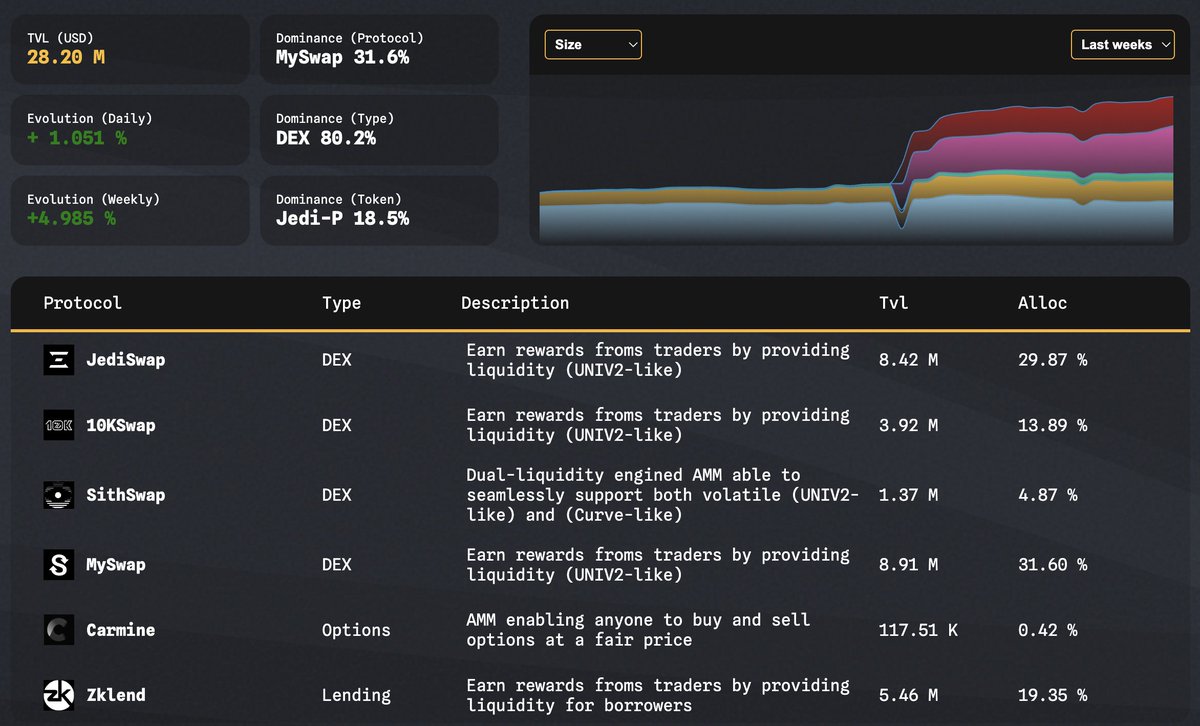The height and width of the screenshot is (726, 1200).
Task: Click the 31.60 % allocation value
Action: click(x=1052, y=565)
